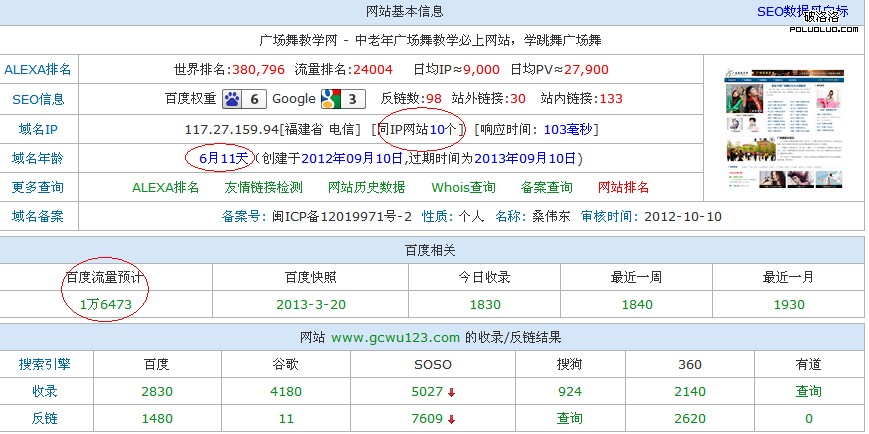Click the 103毫秒 response time value
Image resolution: width=869 pixels, height=434 pixels.
[x=568, y=130]
